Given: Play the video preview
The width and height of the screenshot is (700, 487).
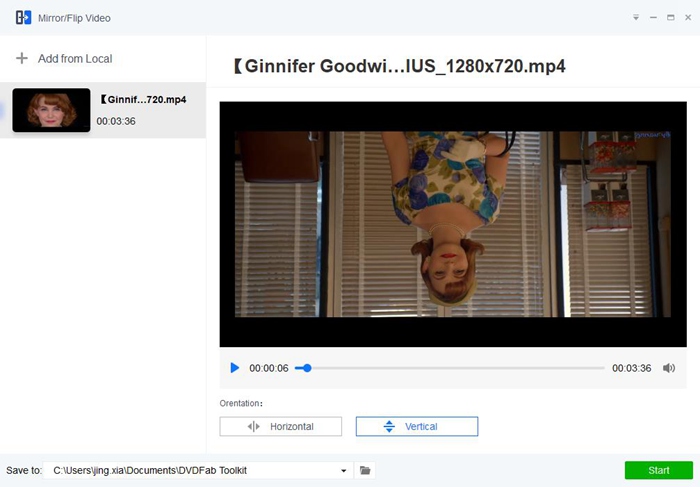Looking at the screenshot, I should [x=234, y=368].
